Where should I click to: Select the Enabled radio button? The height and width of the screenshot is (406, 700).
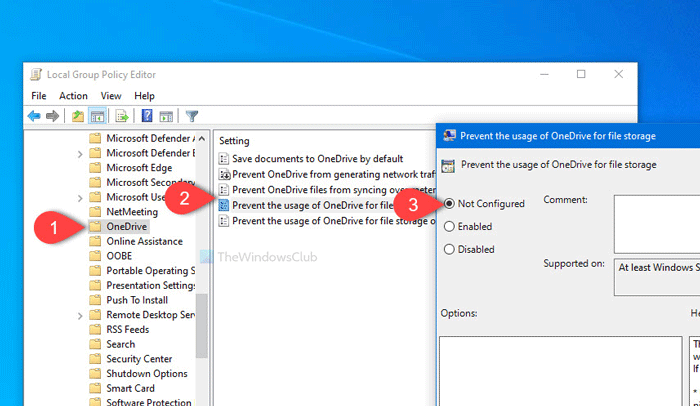[x=449, y=226]
